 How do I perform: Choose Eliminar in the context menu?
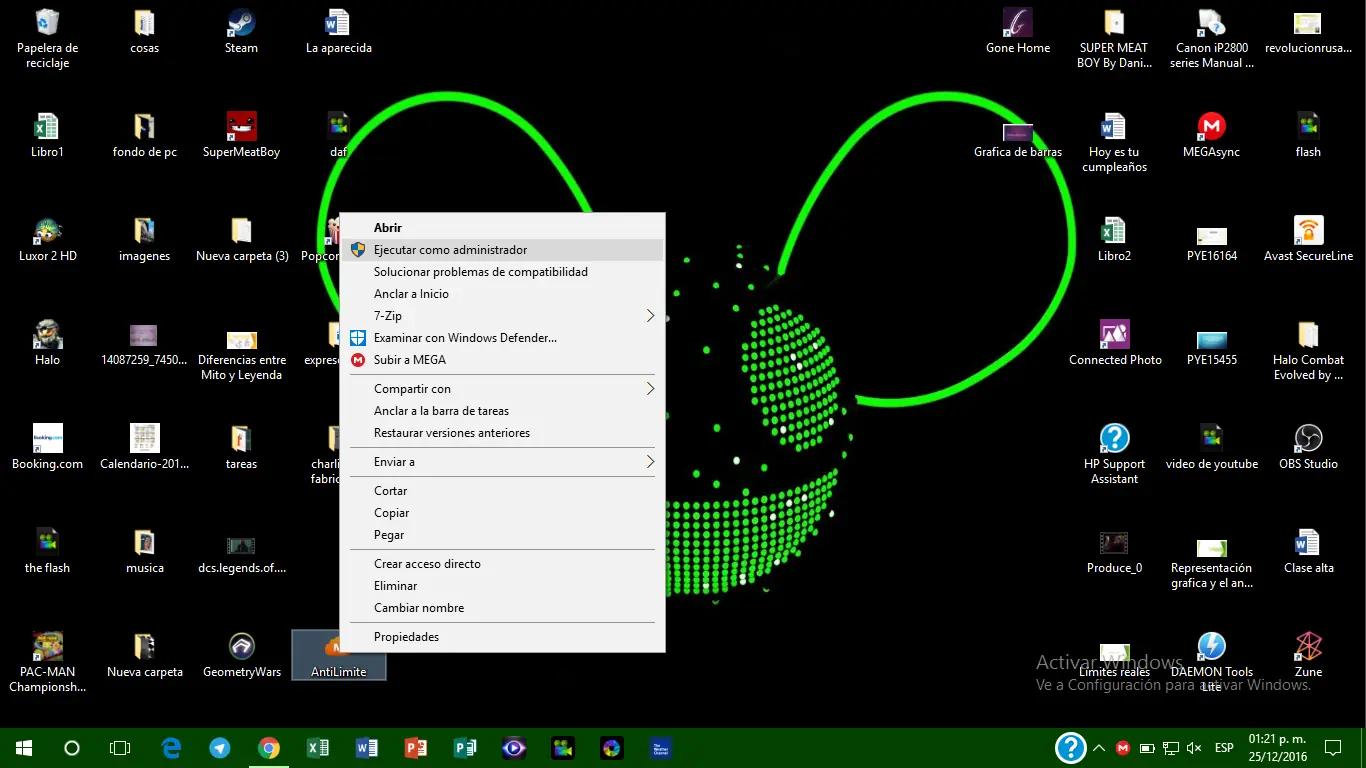pos(503,586)
